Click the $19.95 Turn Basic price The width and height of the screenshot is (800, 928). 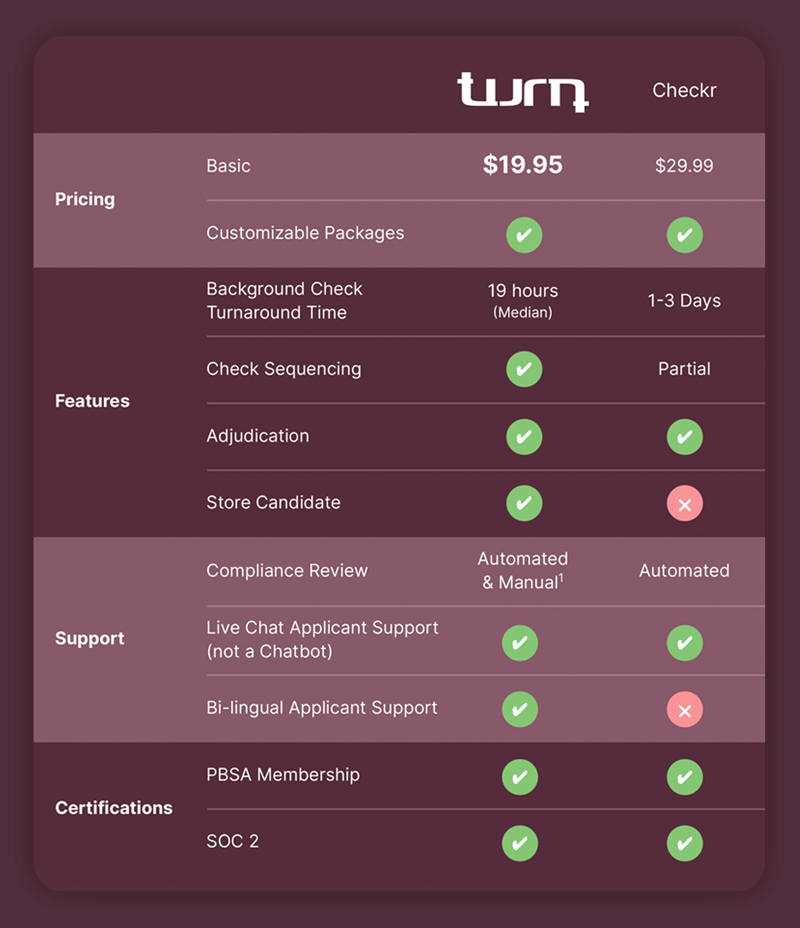(523, 166)
